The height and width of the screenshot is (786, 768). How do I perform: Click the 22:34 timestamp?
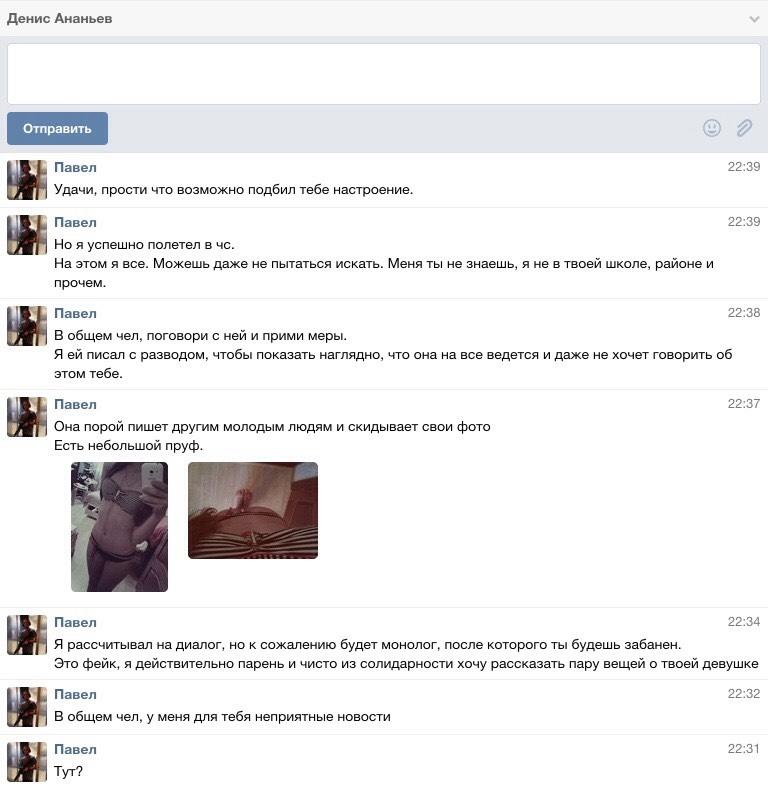744,622
